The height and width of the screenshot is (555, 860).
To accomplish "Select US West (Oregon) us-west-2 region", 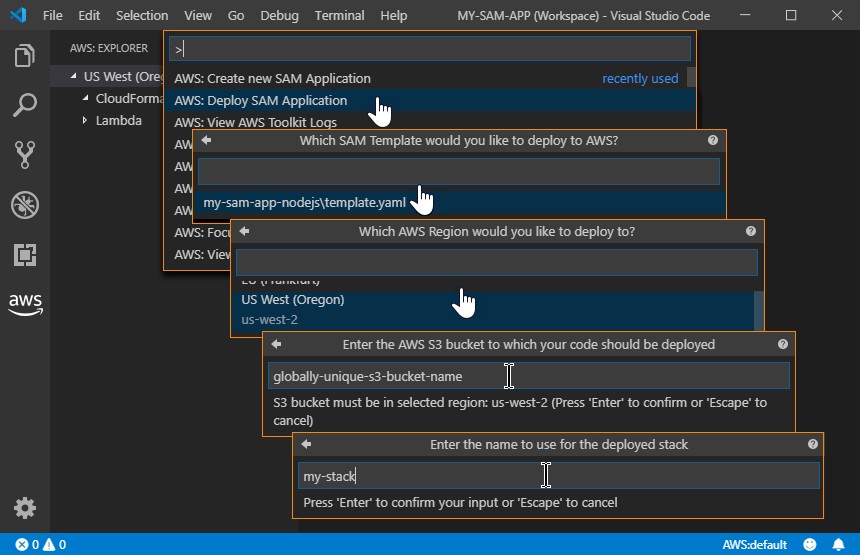I will (x=493, y=310).
